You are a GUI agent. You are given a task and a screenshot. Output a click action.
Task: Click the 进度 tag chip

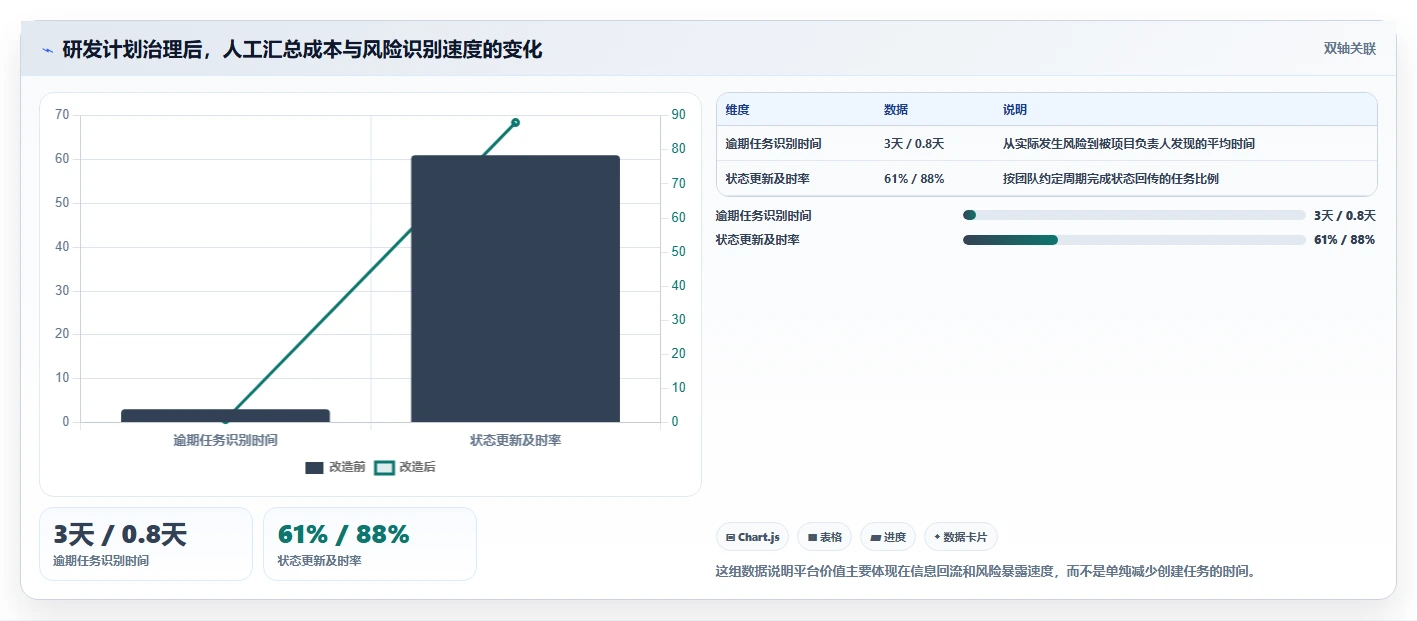click(888, 537)
